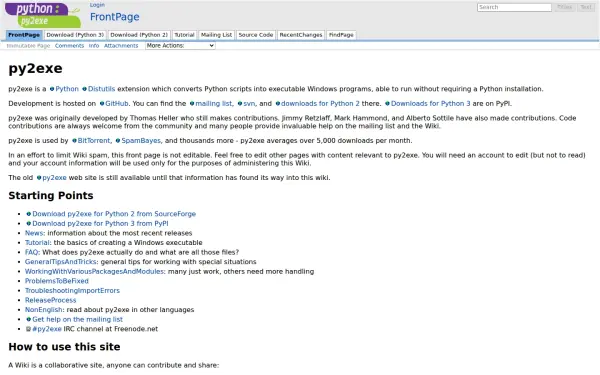Open Download py2exe for Python 3 from PyPI
600x375 pixels.
coord(100,223)
